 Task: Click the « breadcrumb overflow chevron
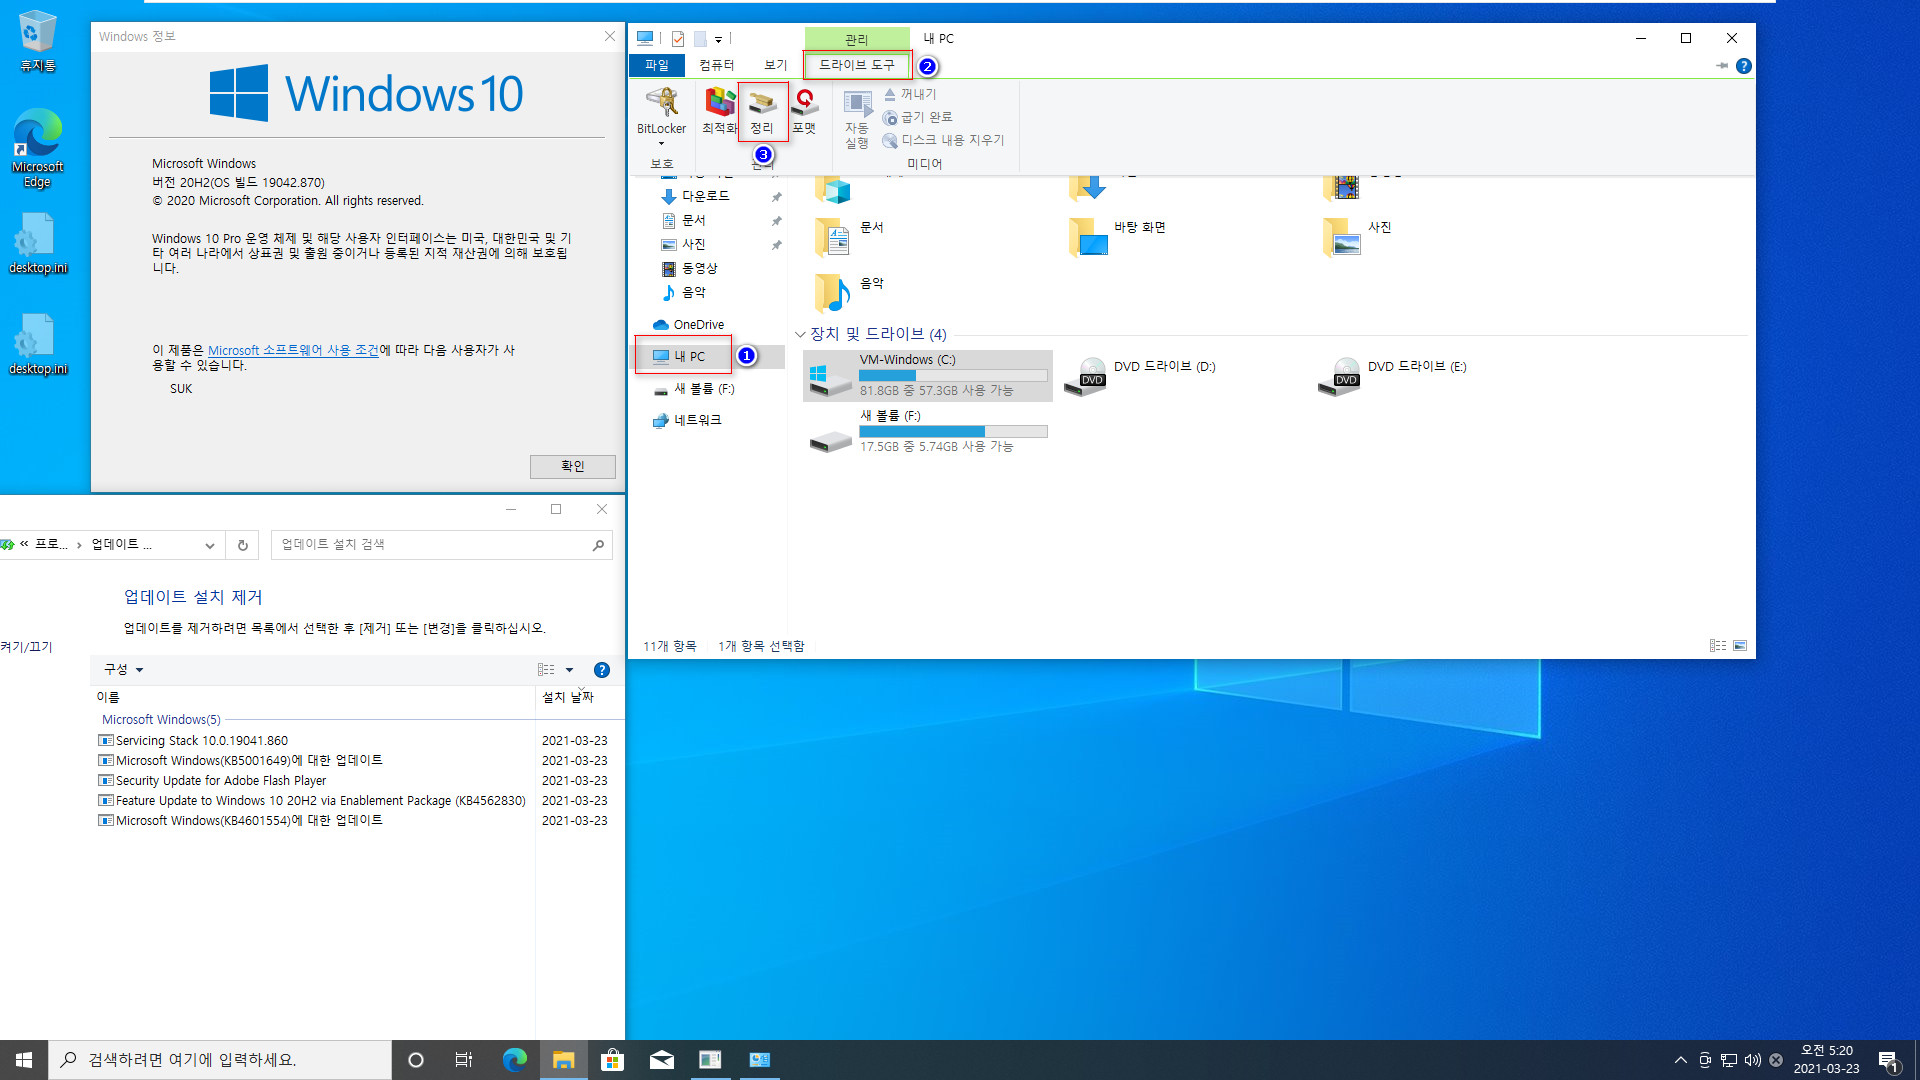click(24, 544)
